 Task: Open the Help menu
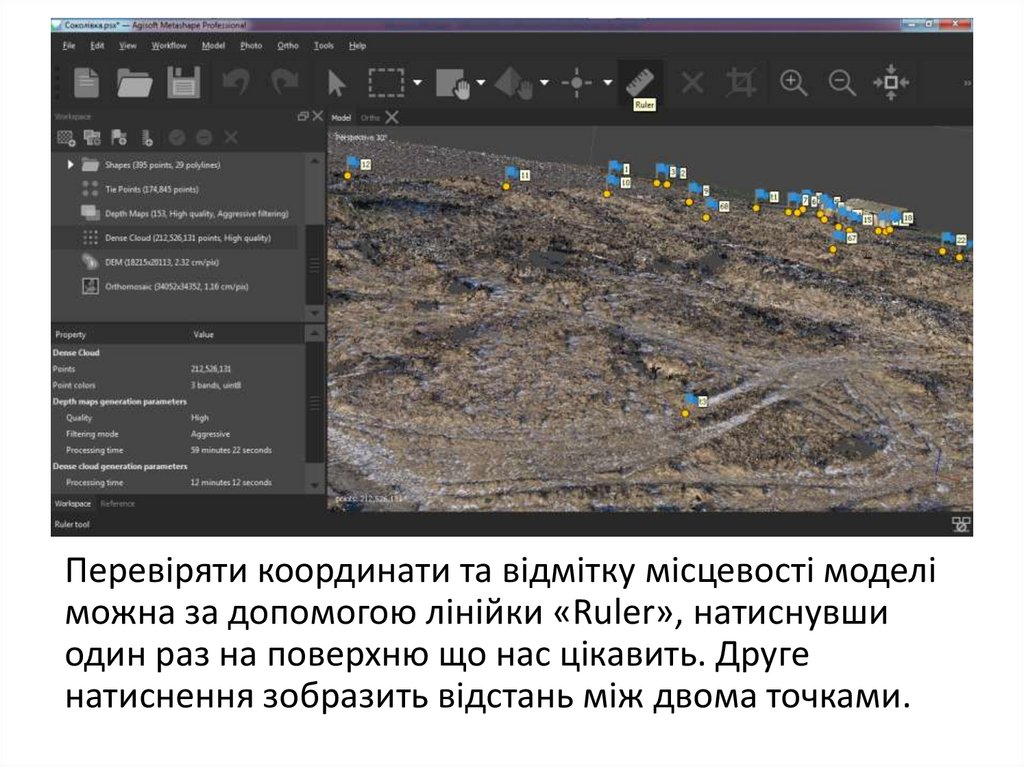[357, 46]
